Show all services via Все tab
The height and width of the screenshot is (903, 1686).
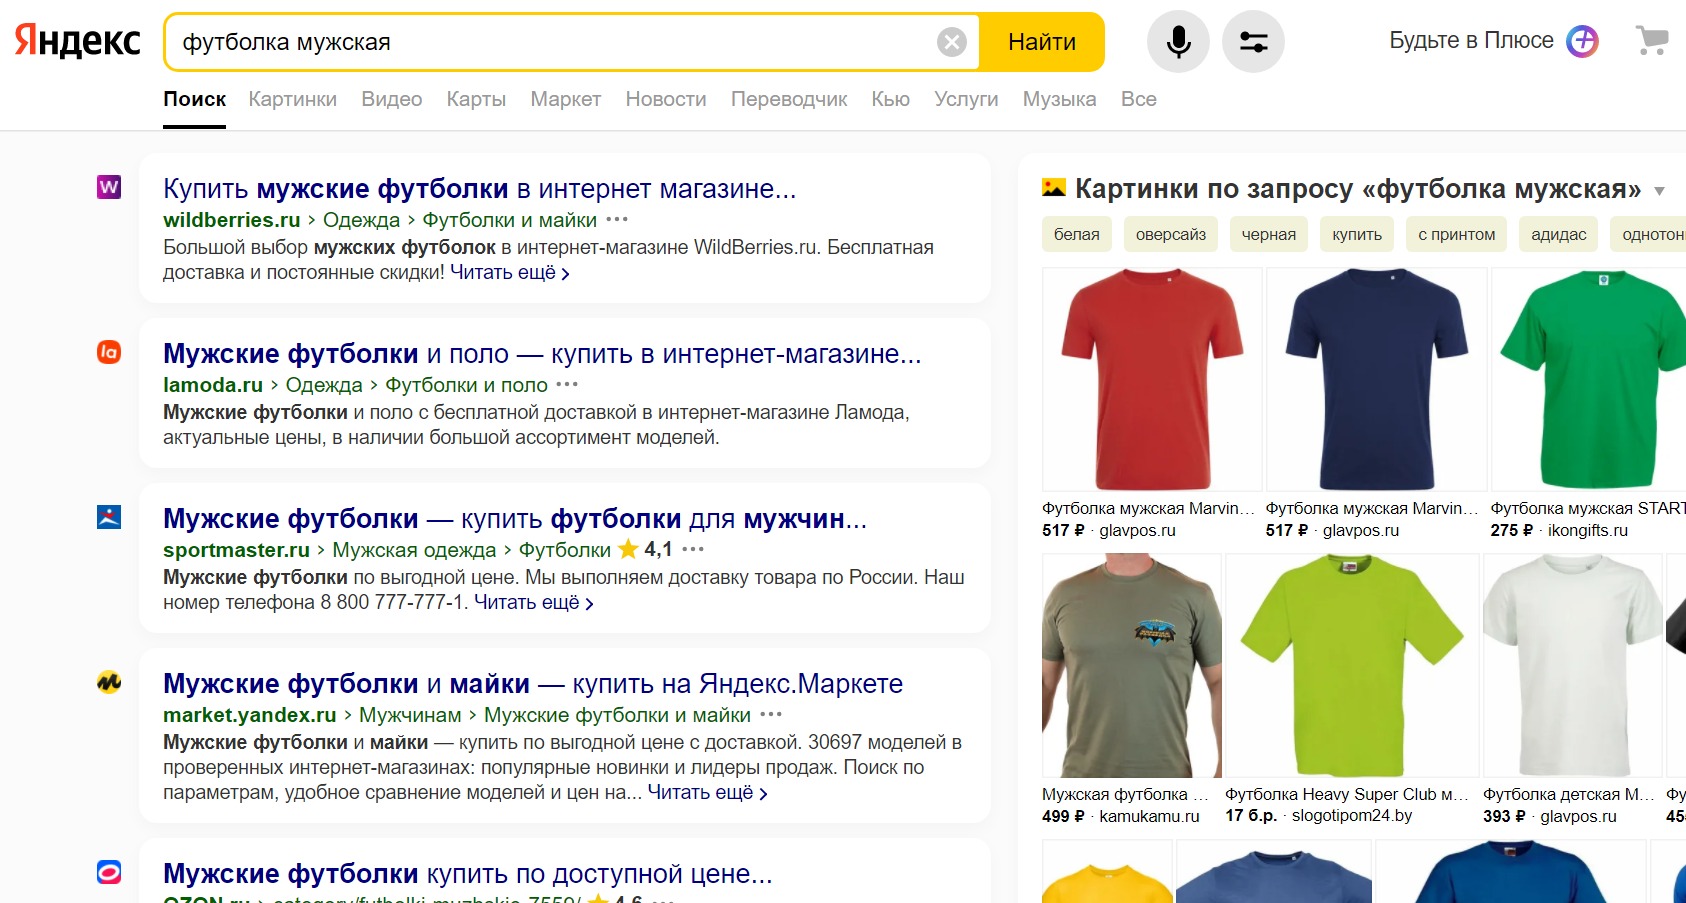click(1138, 99)
